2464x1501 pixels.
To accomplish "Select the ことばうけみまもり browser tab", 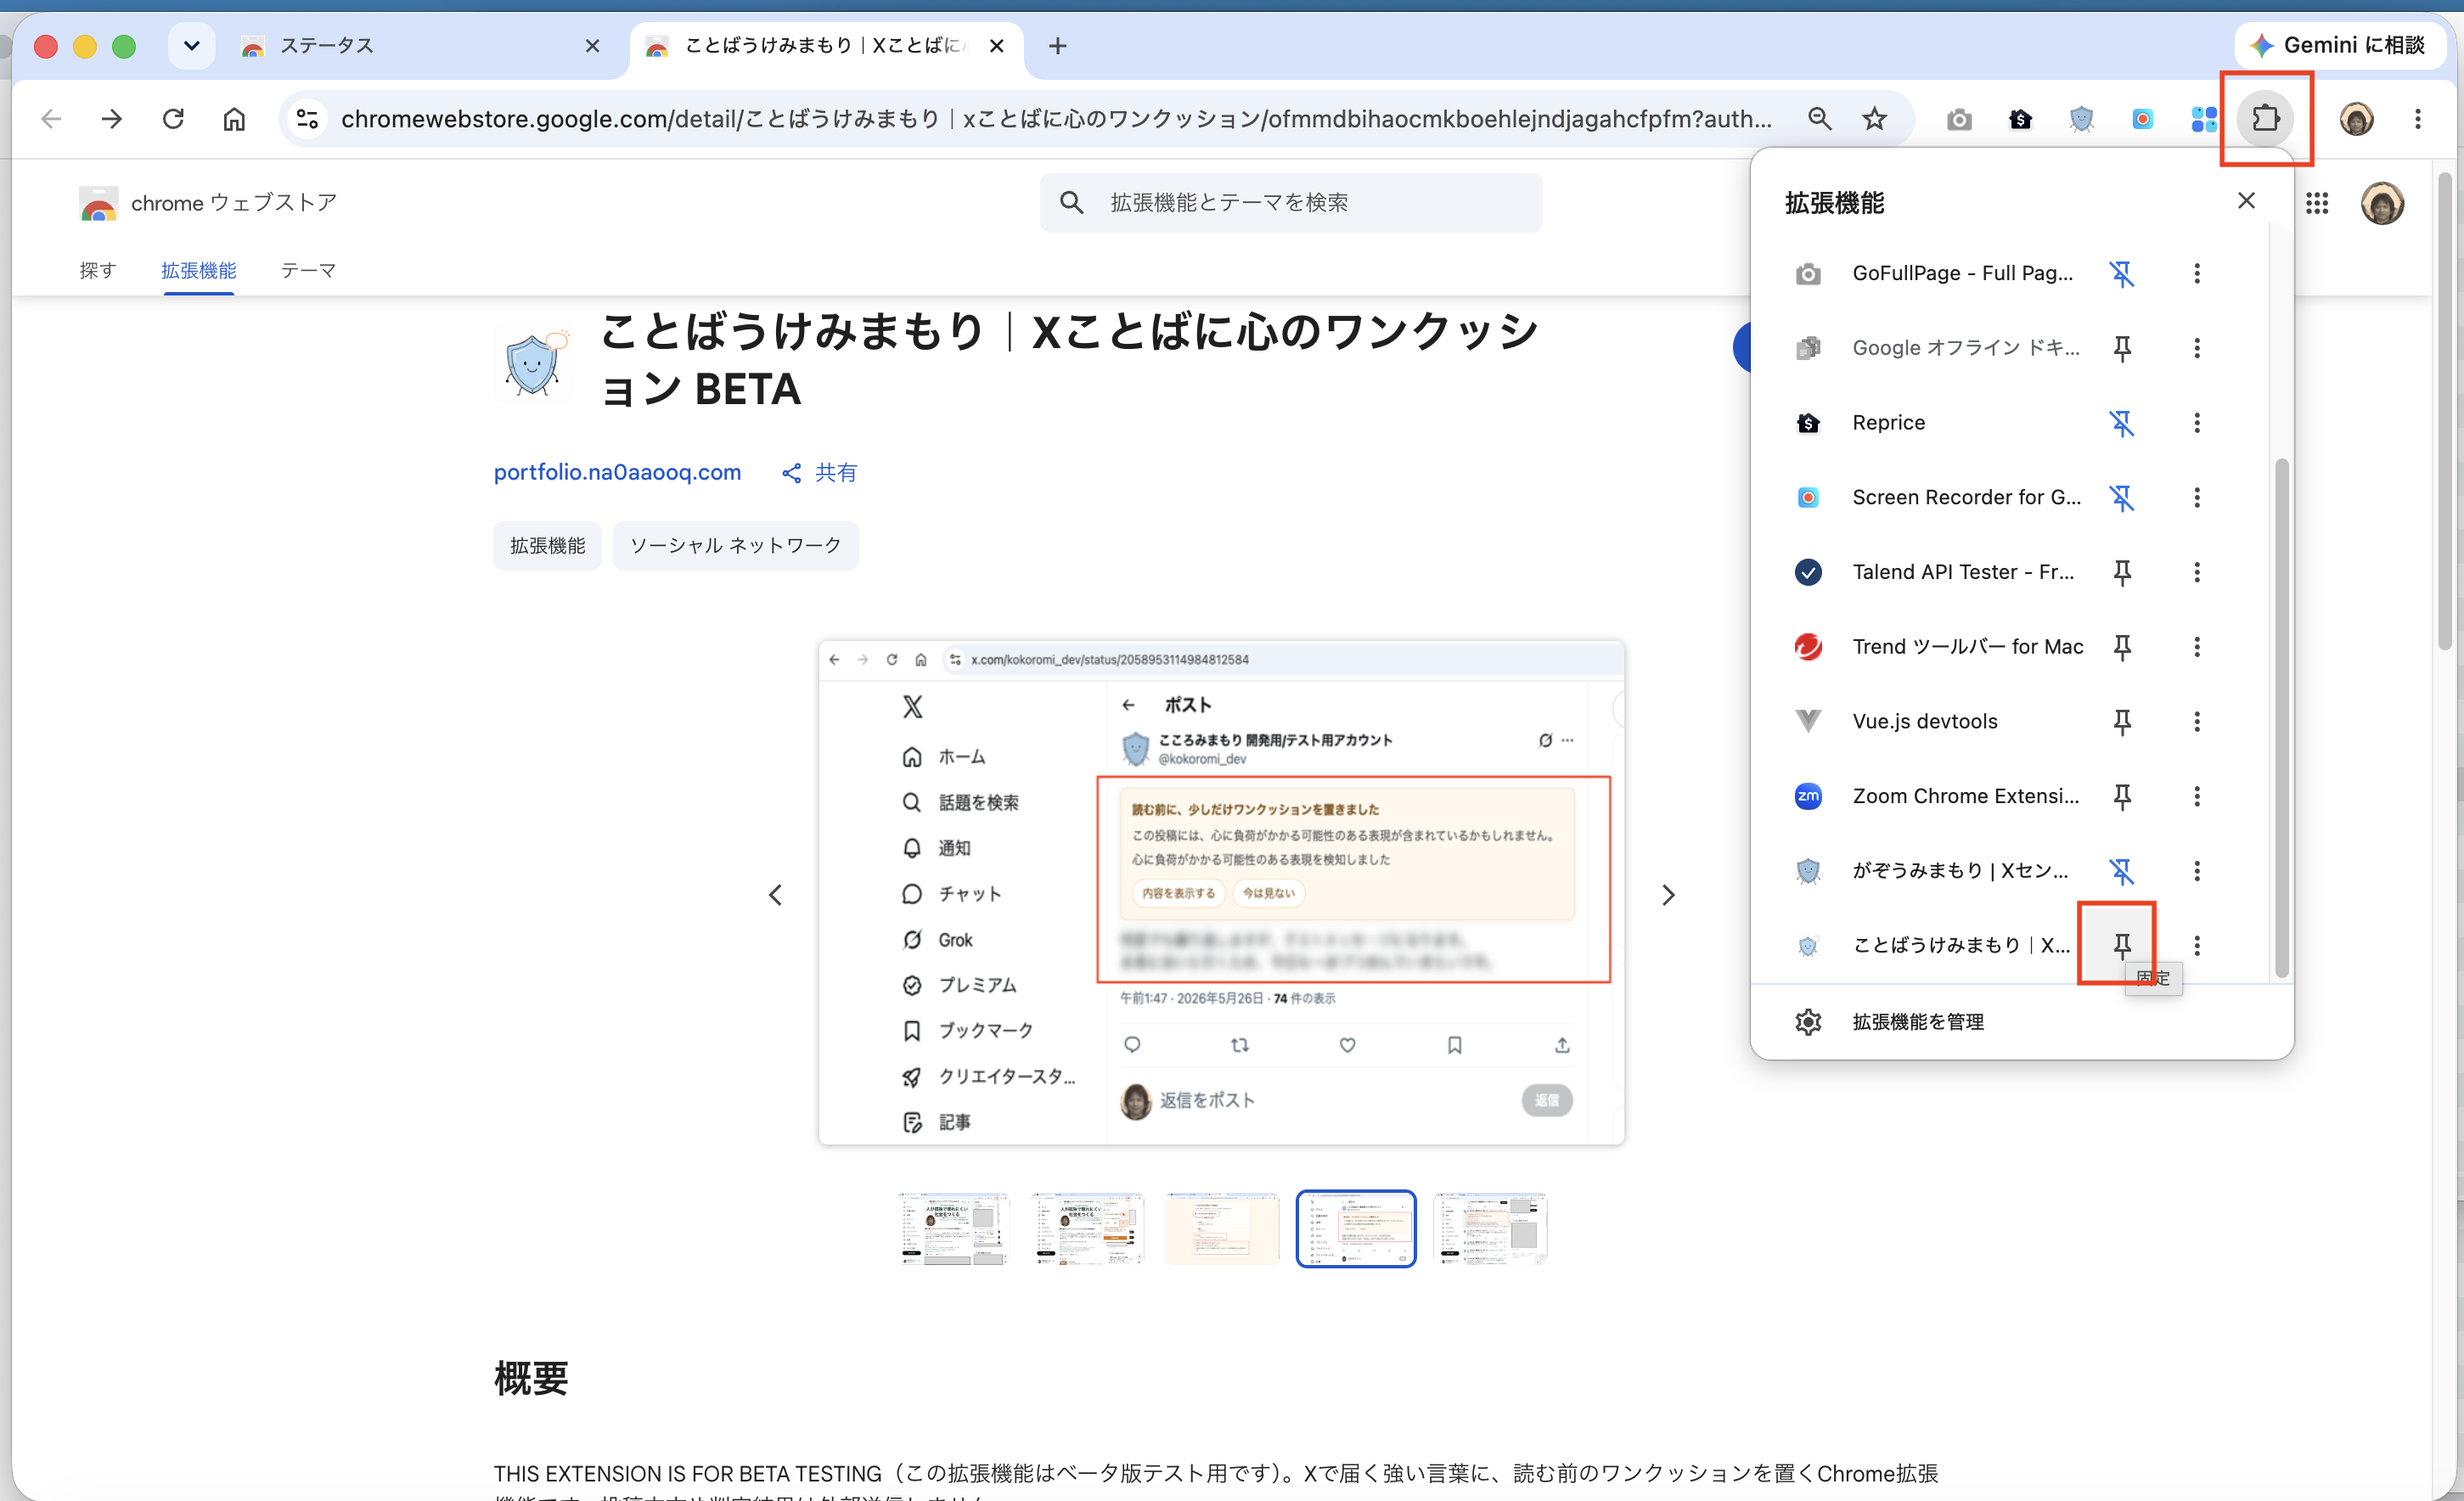I will click(826, 46).
